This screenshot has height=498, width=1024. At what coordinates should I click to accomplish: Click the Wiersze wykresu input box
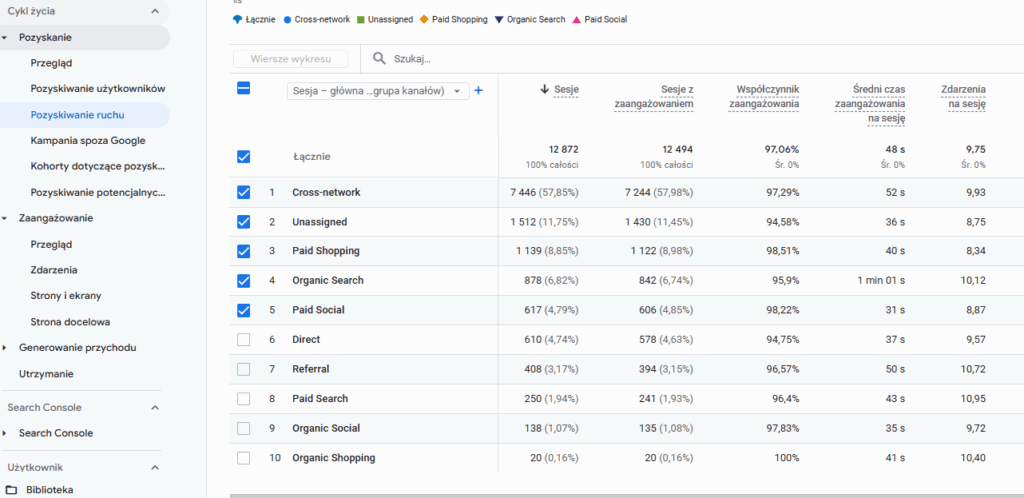point(291,59)
